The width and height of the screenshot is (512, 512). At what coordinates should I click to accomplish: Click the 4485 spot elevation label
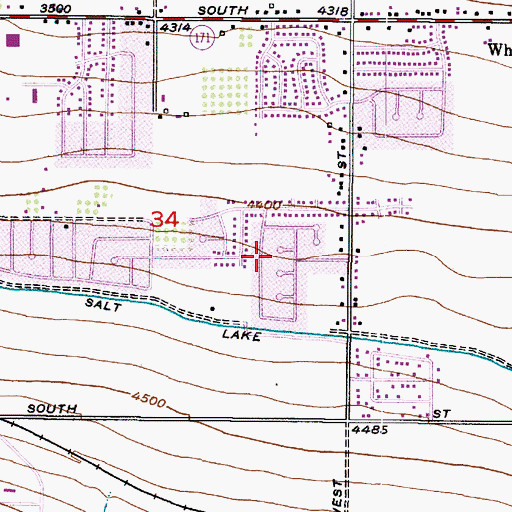tap(370, 430)
